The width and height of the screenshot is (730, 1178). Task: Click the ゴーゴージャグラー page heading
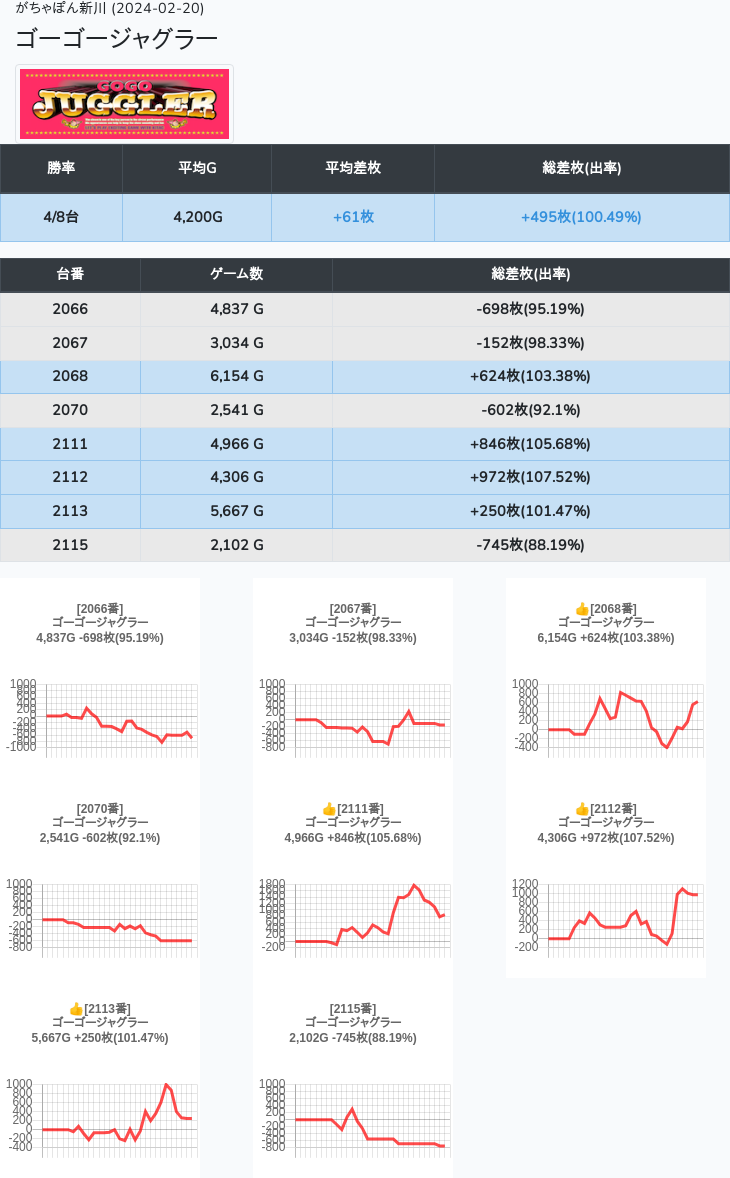click(x=116, y=39)
